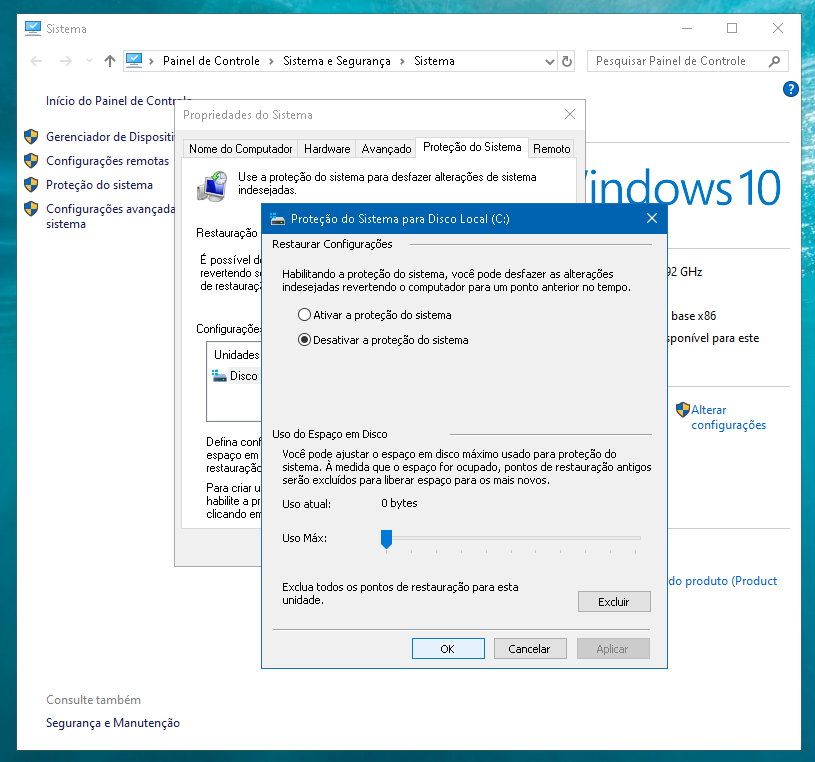The width and height of the screenshot is (815, 762).
Task: Open the help question mark icon
Action: (x=791, y=89)
